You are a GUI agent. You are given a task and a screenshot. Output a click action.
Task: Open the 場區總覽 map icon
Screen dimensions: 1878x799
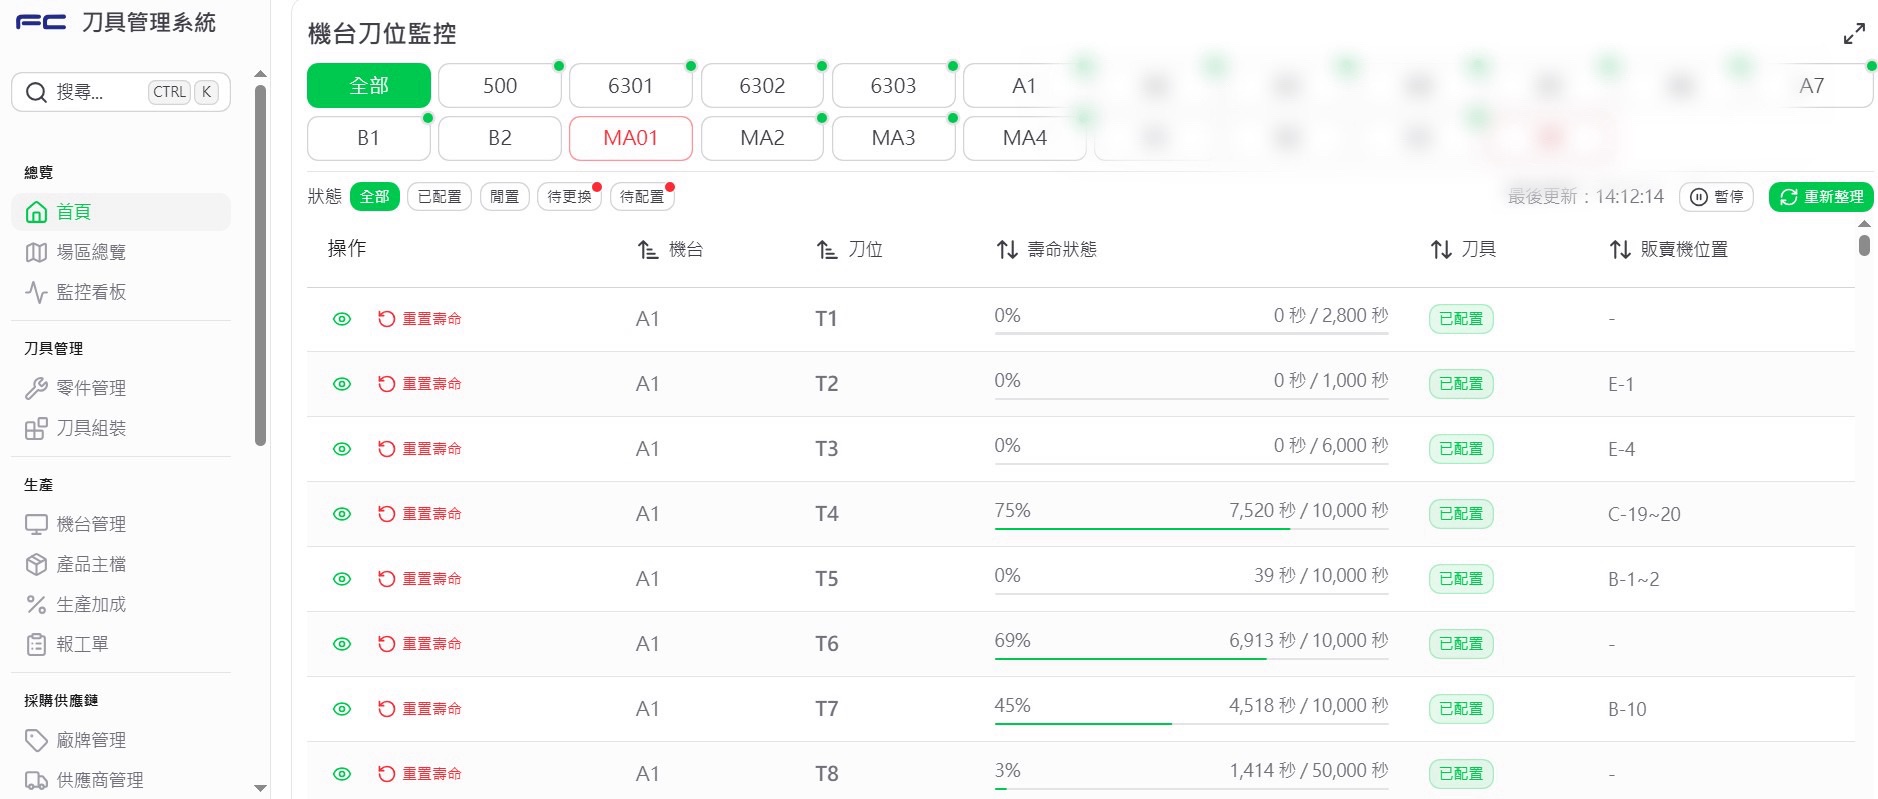tap(36, 252)
